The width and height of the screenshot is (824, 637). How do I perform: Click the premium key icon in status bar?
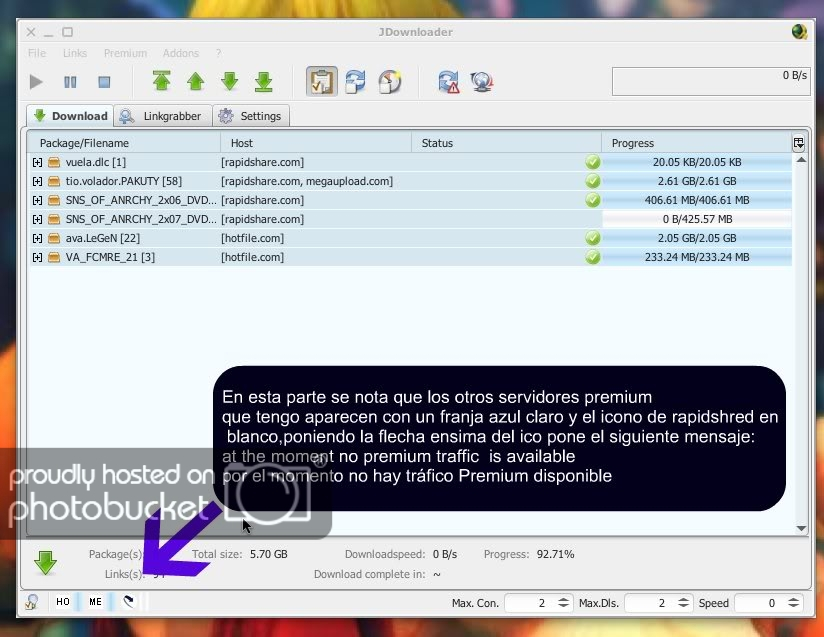coord(32,602)
